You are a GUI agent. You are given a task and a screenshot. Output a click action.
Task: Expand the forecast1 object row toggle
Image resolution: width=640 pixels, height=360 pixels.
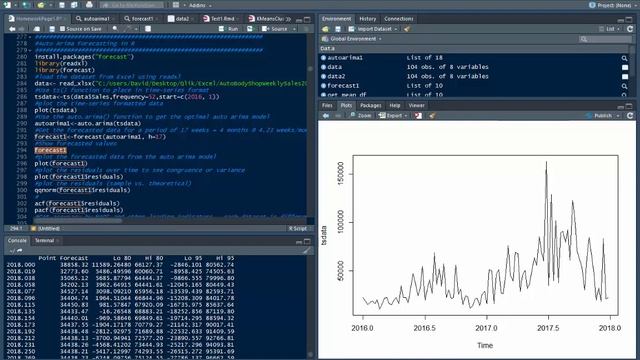coord(324,86)
